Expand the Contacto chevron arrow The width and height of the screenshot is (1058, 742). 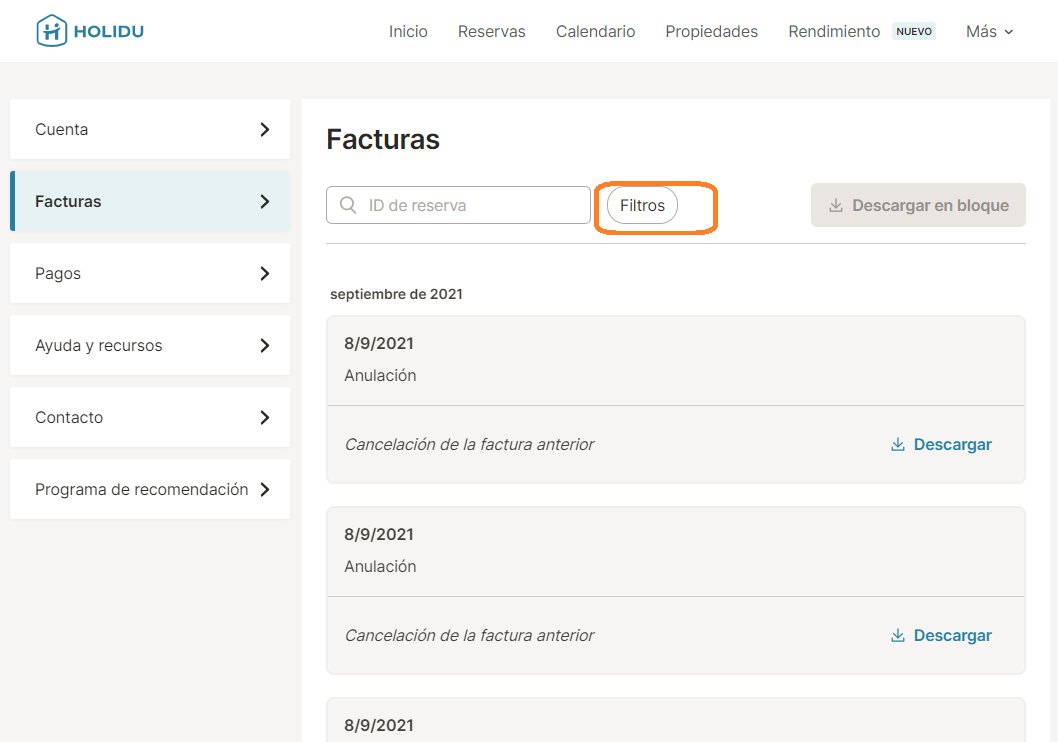pyautogui.click(x=265, y=417)
